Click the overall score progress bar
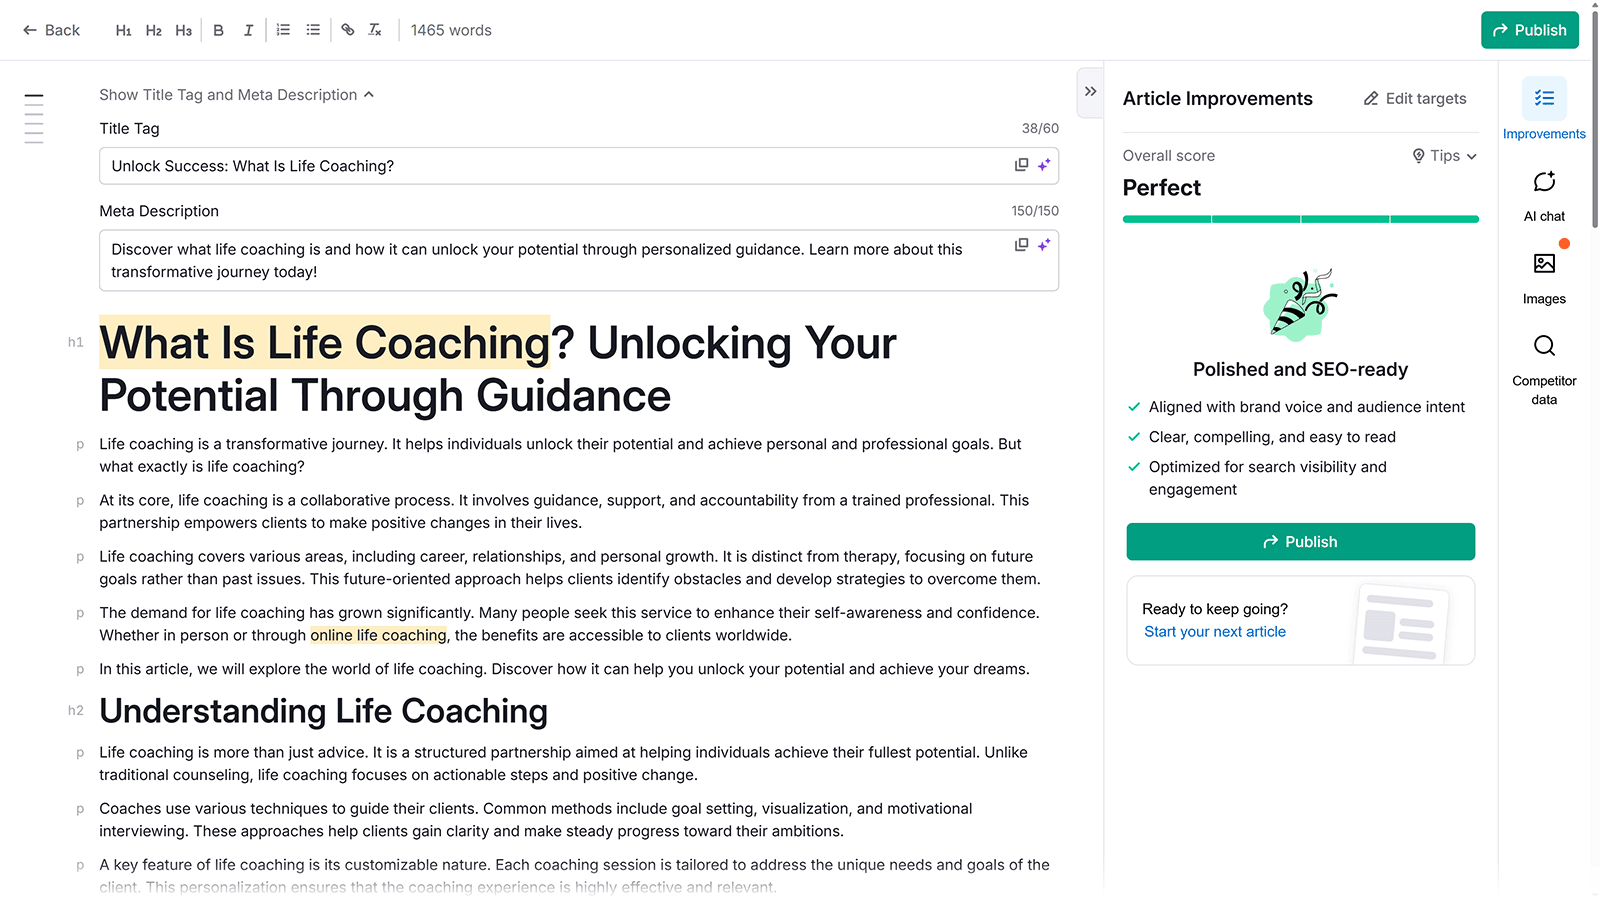The height and width of the screenshot is (900, 1600). (x=1300, y=219)
